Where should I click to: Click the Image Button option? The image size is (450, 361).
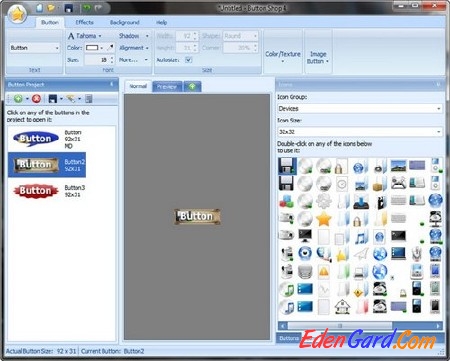click(x=318, y=57)
